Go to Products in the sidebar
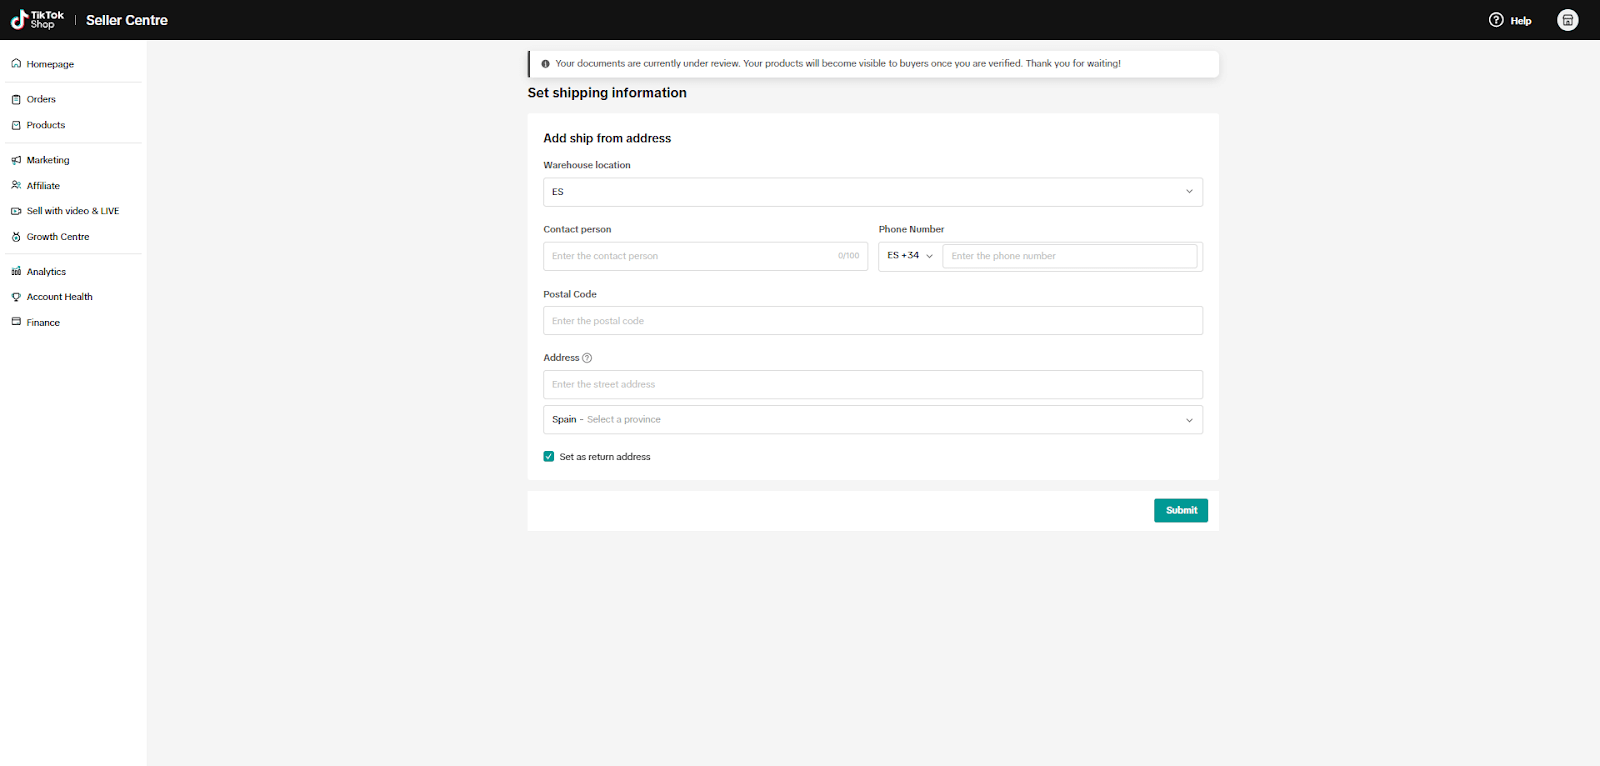1600x766 pixels. [46, 125]
